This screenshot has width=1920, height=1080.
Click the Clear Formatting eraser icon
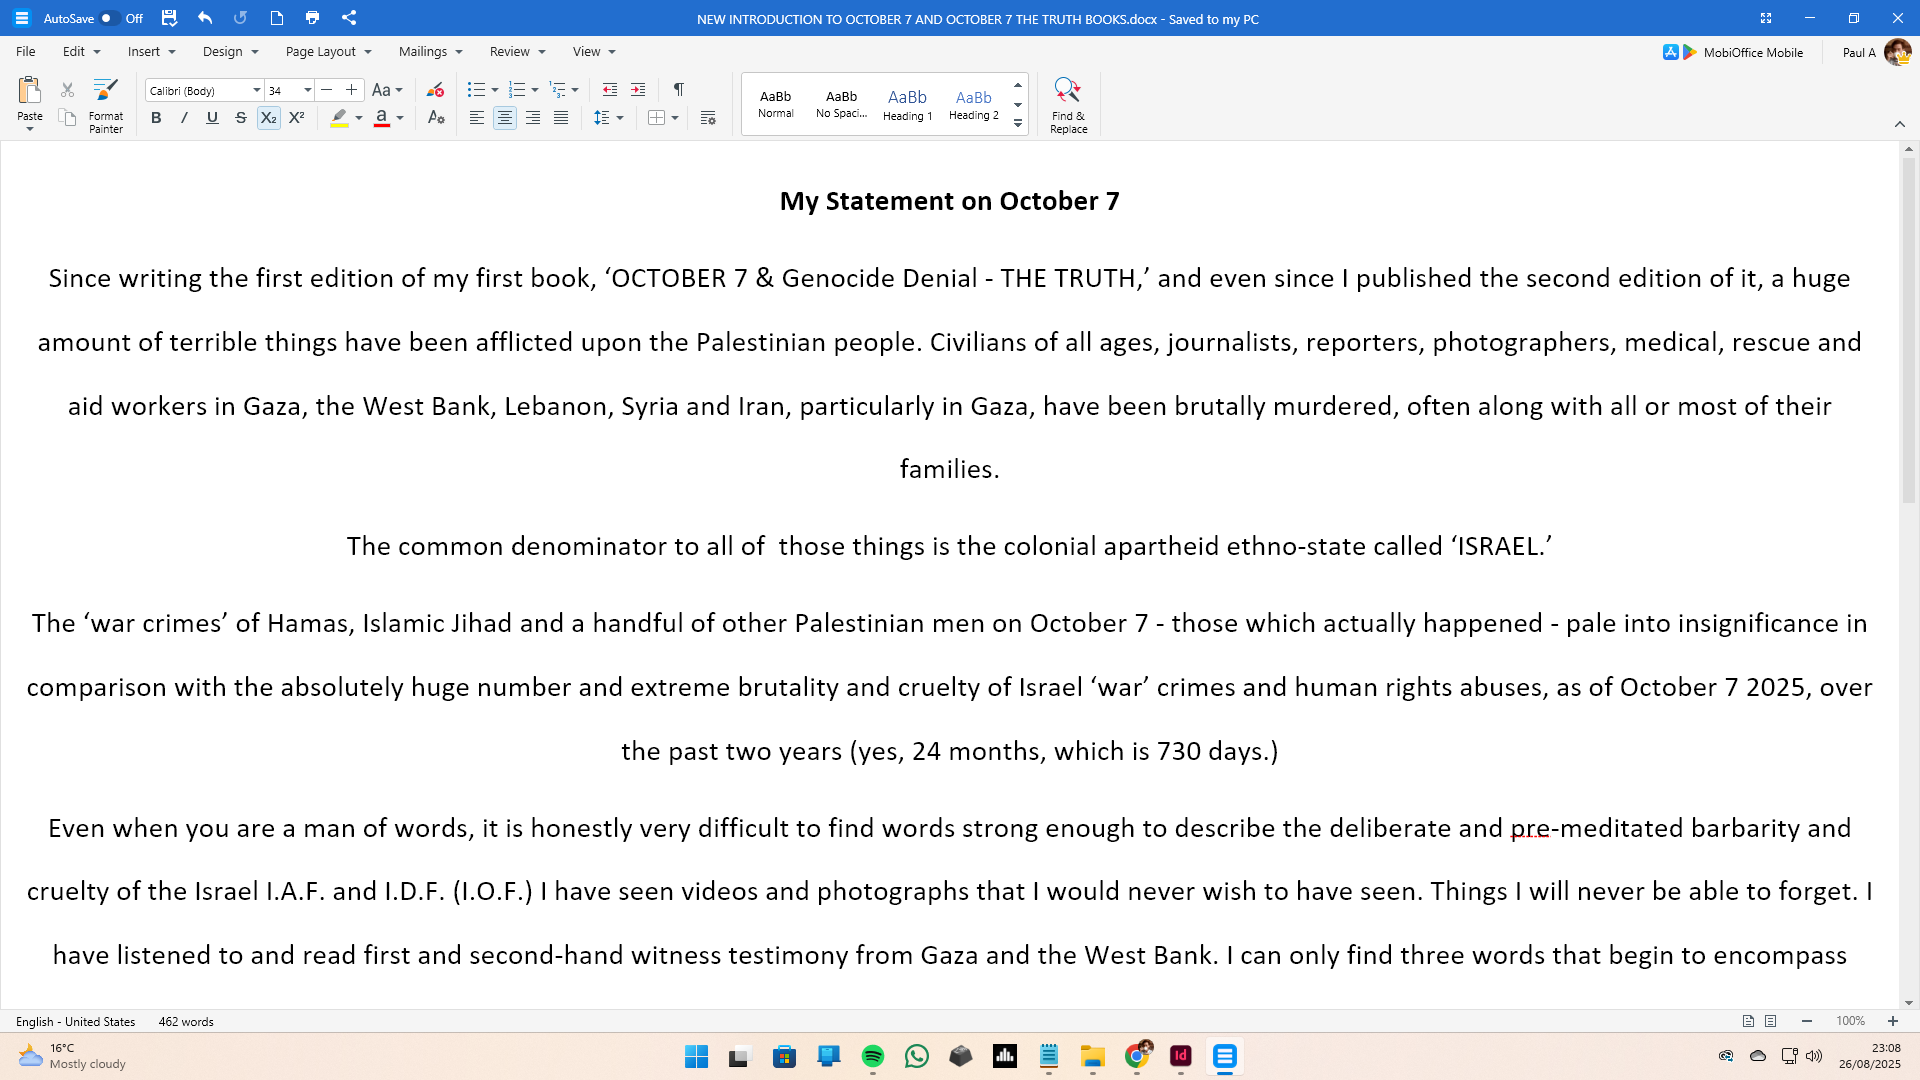point(435,90)
